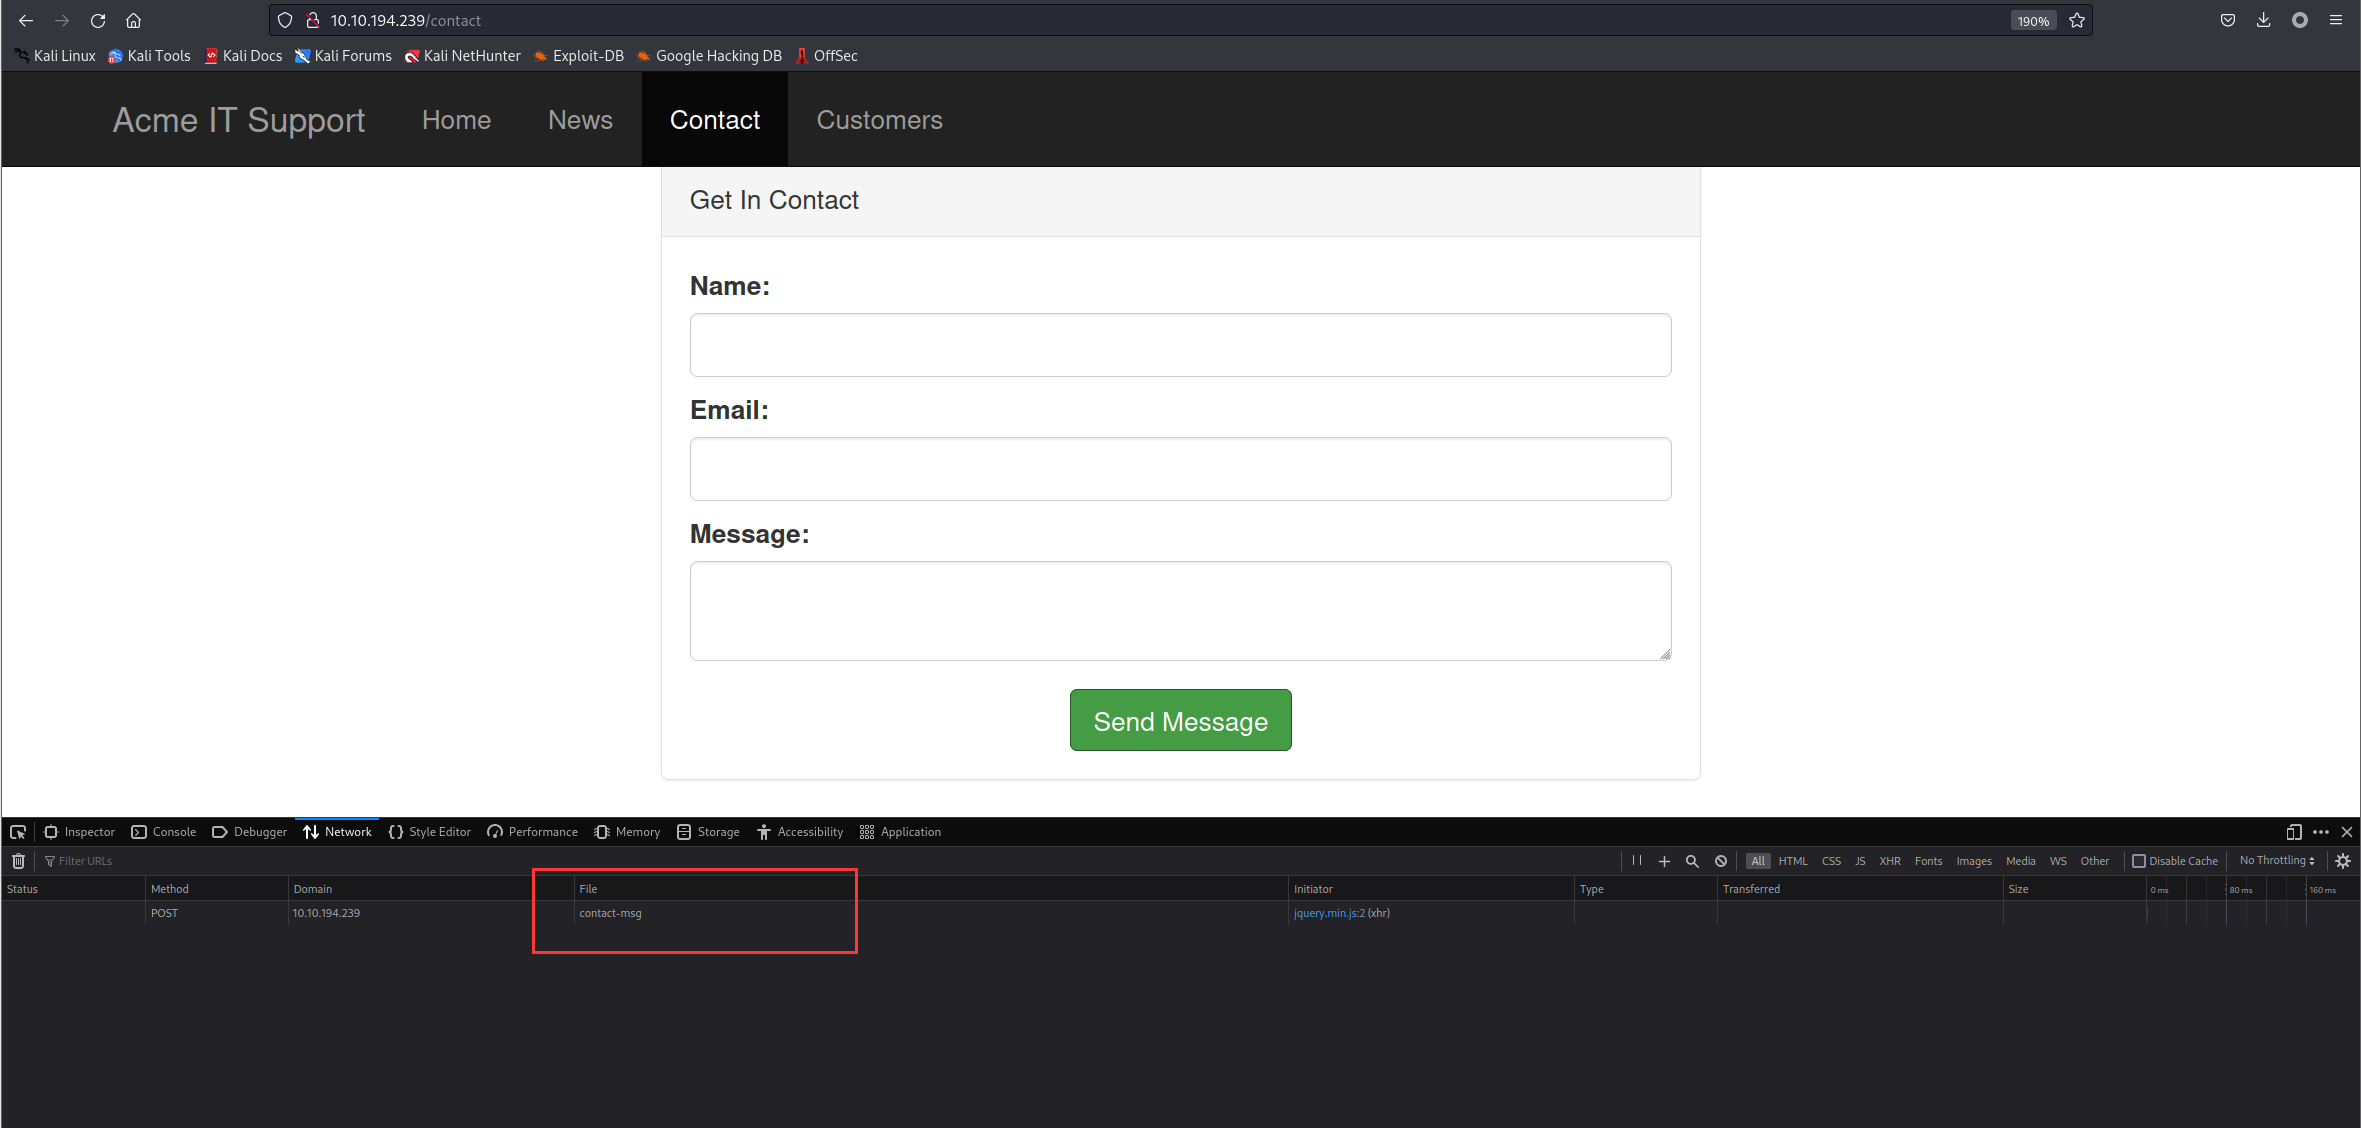2361x1128 pixels.
Task: Open Firefox hamburger application menu
Action: point(2336,20)
